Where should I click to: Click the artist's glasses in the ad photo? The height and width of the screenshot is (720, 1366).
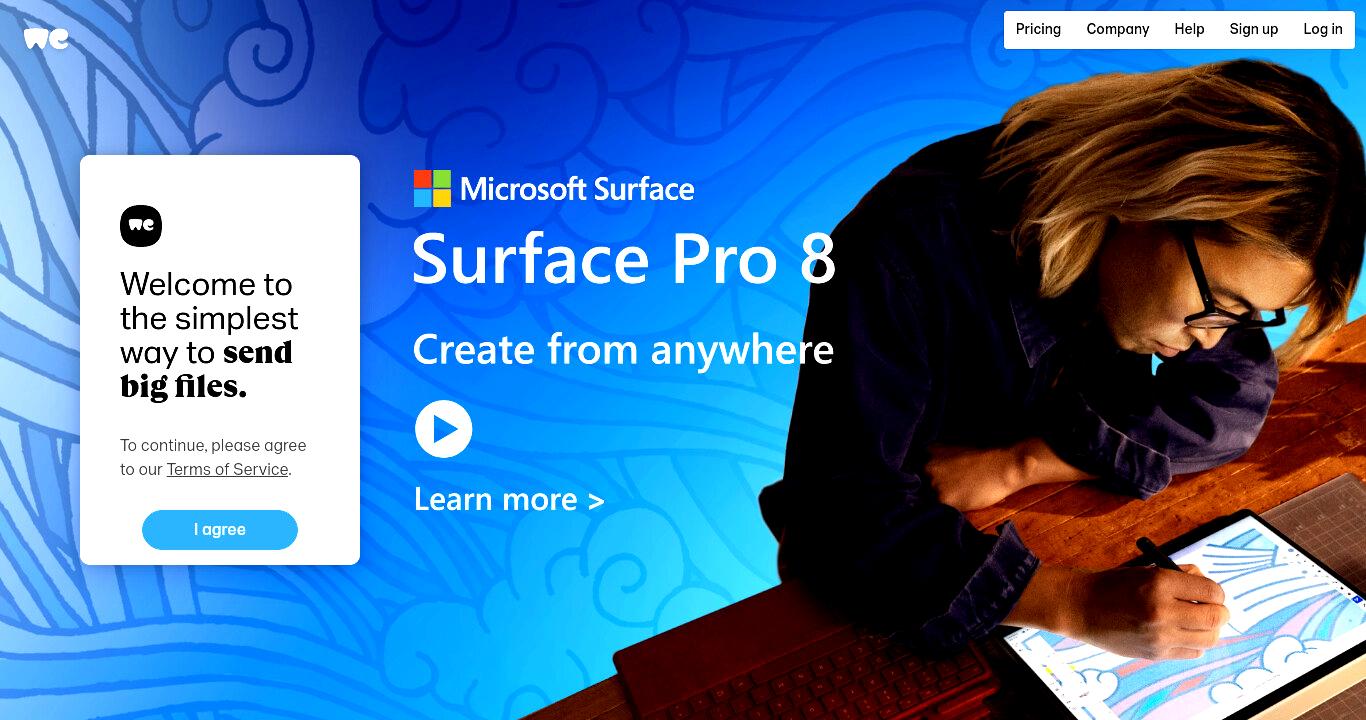(x=1225, y=290)
